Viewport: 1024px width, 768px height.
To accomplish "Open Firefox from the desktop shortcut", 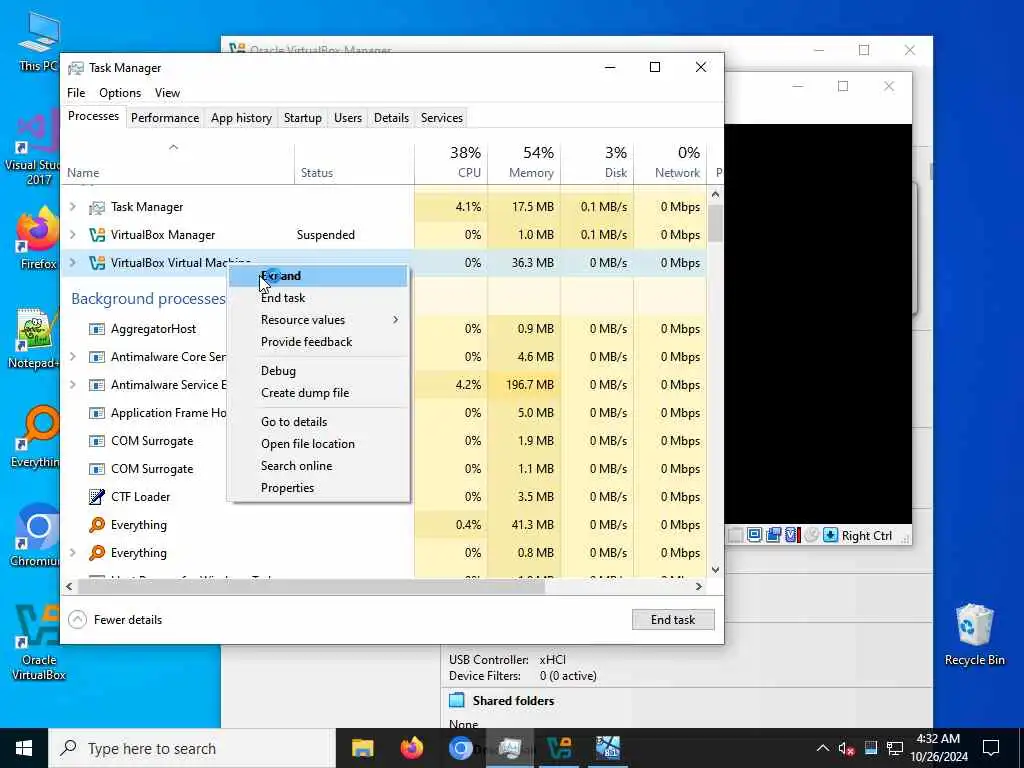I will point(37,238).
